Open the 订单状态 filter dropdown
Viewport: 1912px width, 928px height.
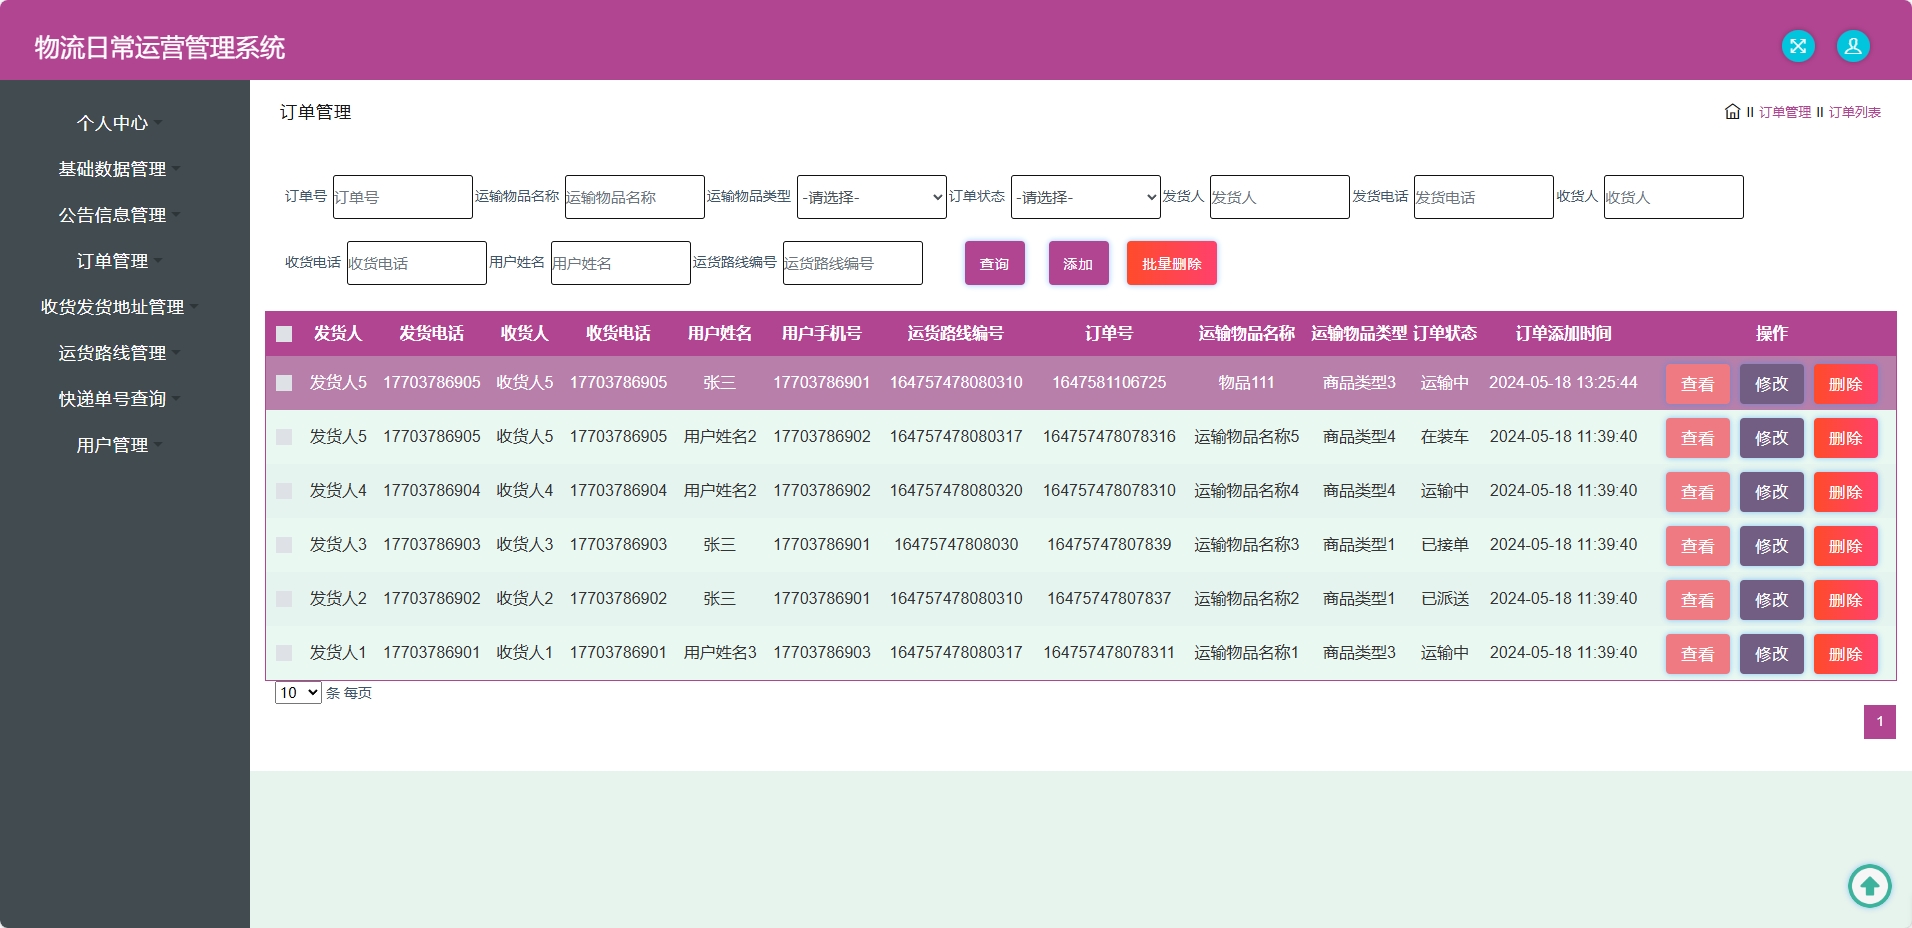pyautogui.click(x=1085, y=197)
